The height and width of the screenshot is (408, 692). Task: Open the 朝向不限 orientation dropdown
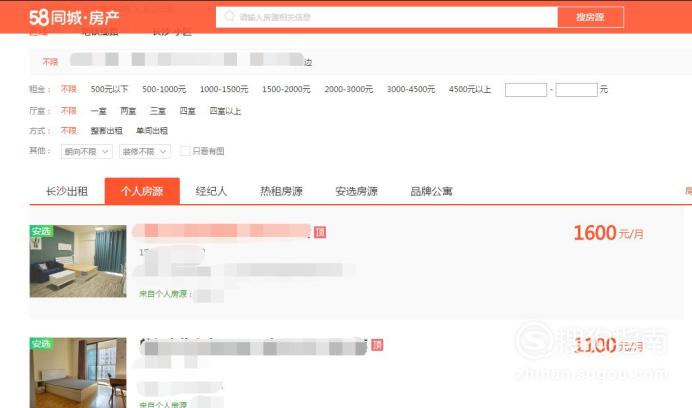tap(86, 151)
